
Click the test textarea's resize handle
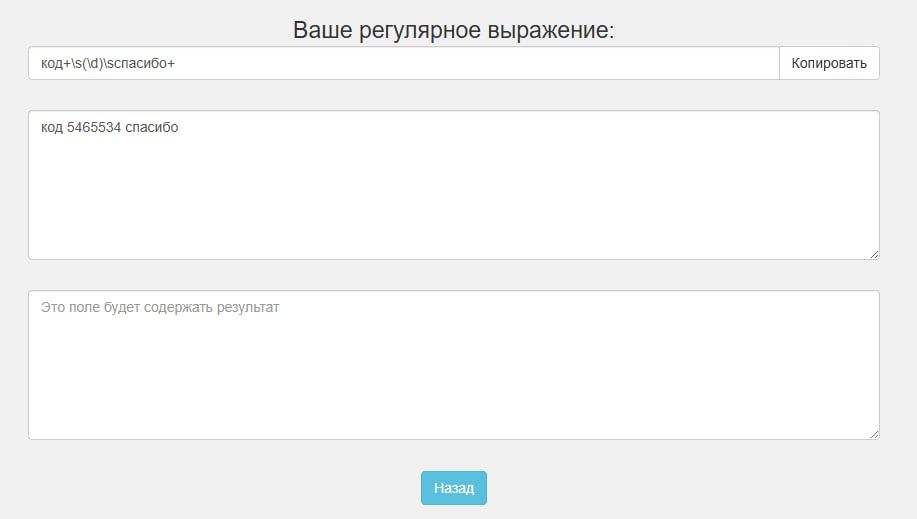pos(873,253)
